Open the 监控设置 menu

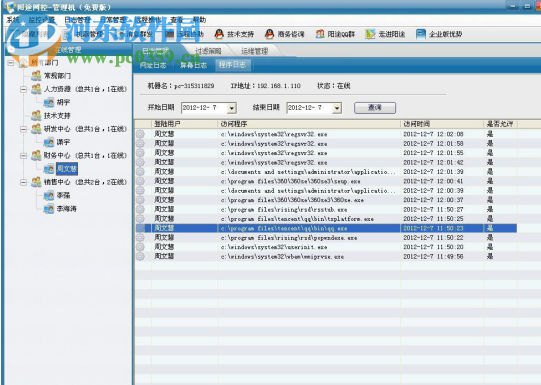pos(41,20)
